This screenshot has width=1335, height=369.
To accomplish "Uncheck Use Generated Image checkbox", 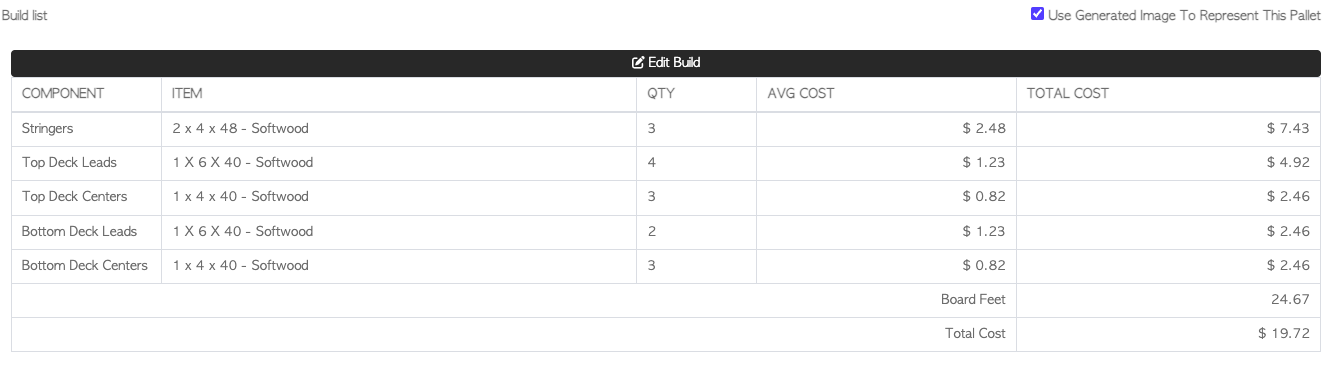I will 1038,14.
